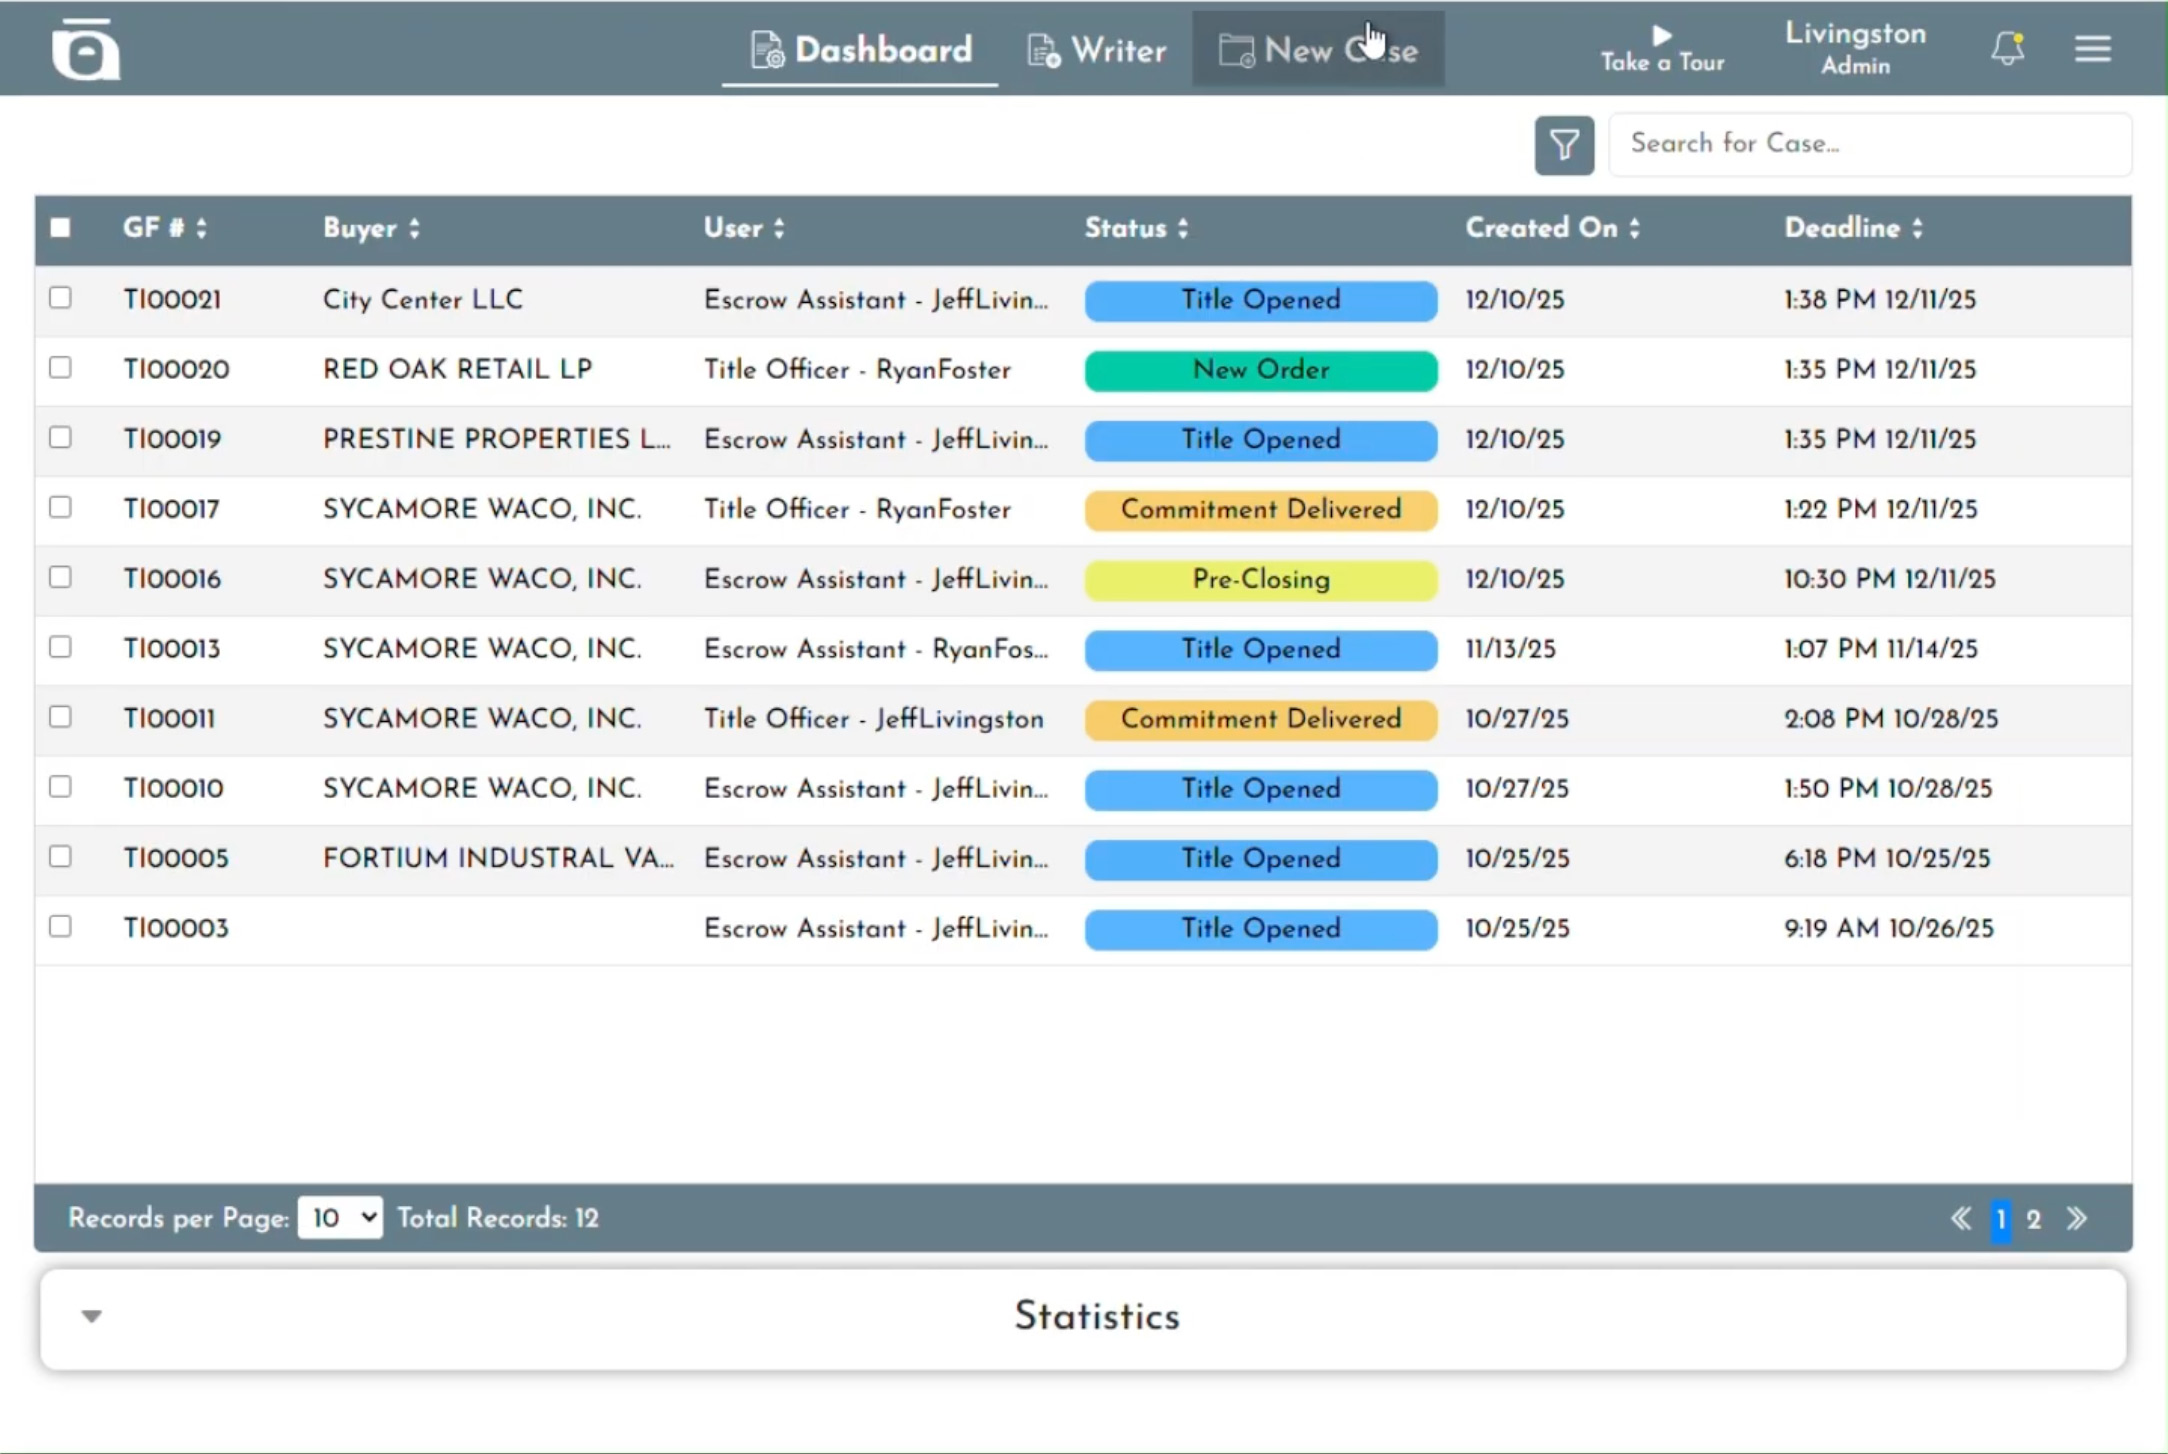Image resolution: width=2168 pixels, height=1454 pixels.
Task: Open the New Case tab
Action: pos(1317,50)
